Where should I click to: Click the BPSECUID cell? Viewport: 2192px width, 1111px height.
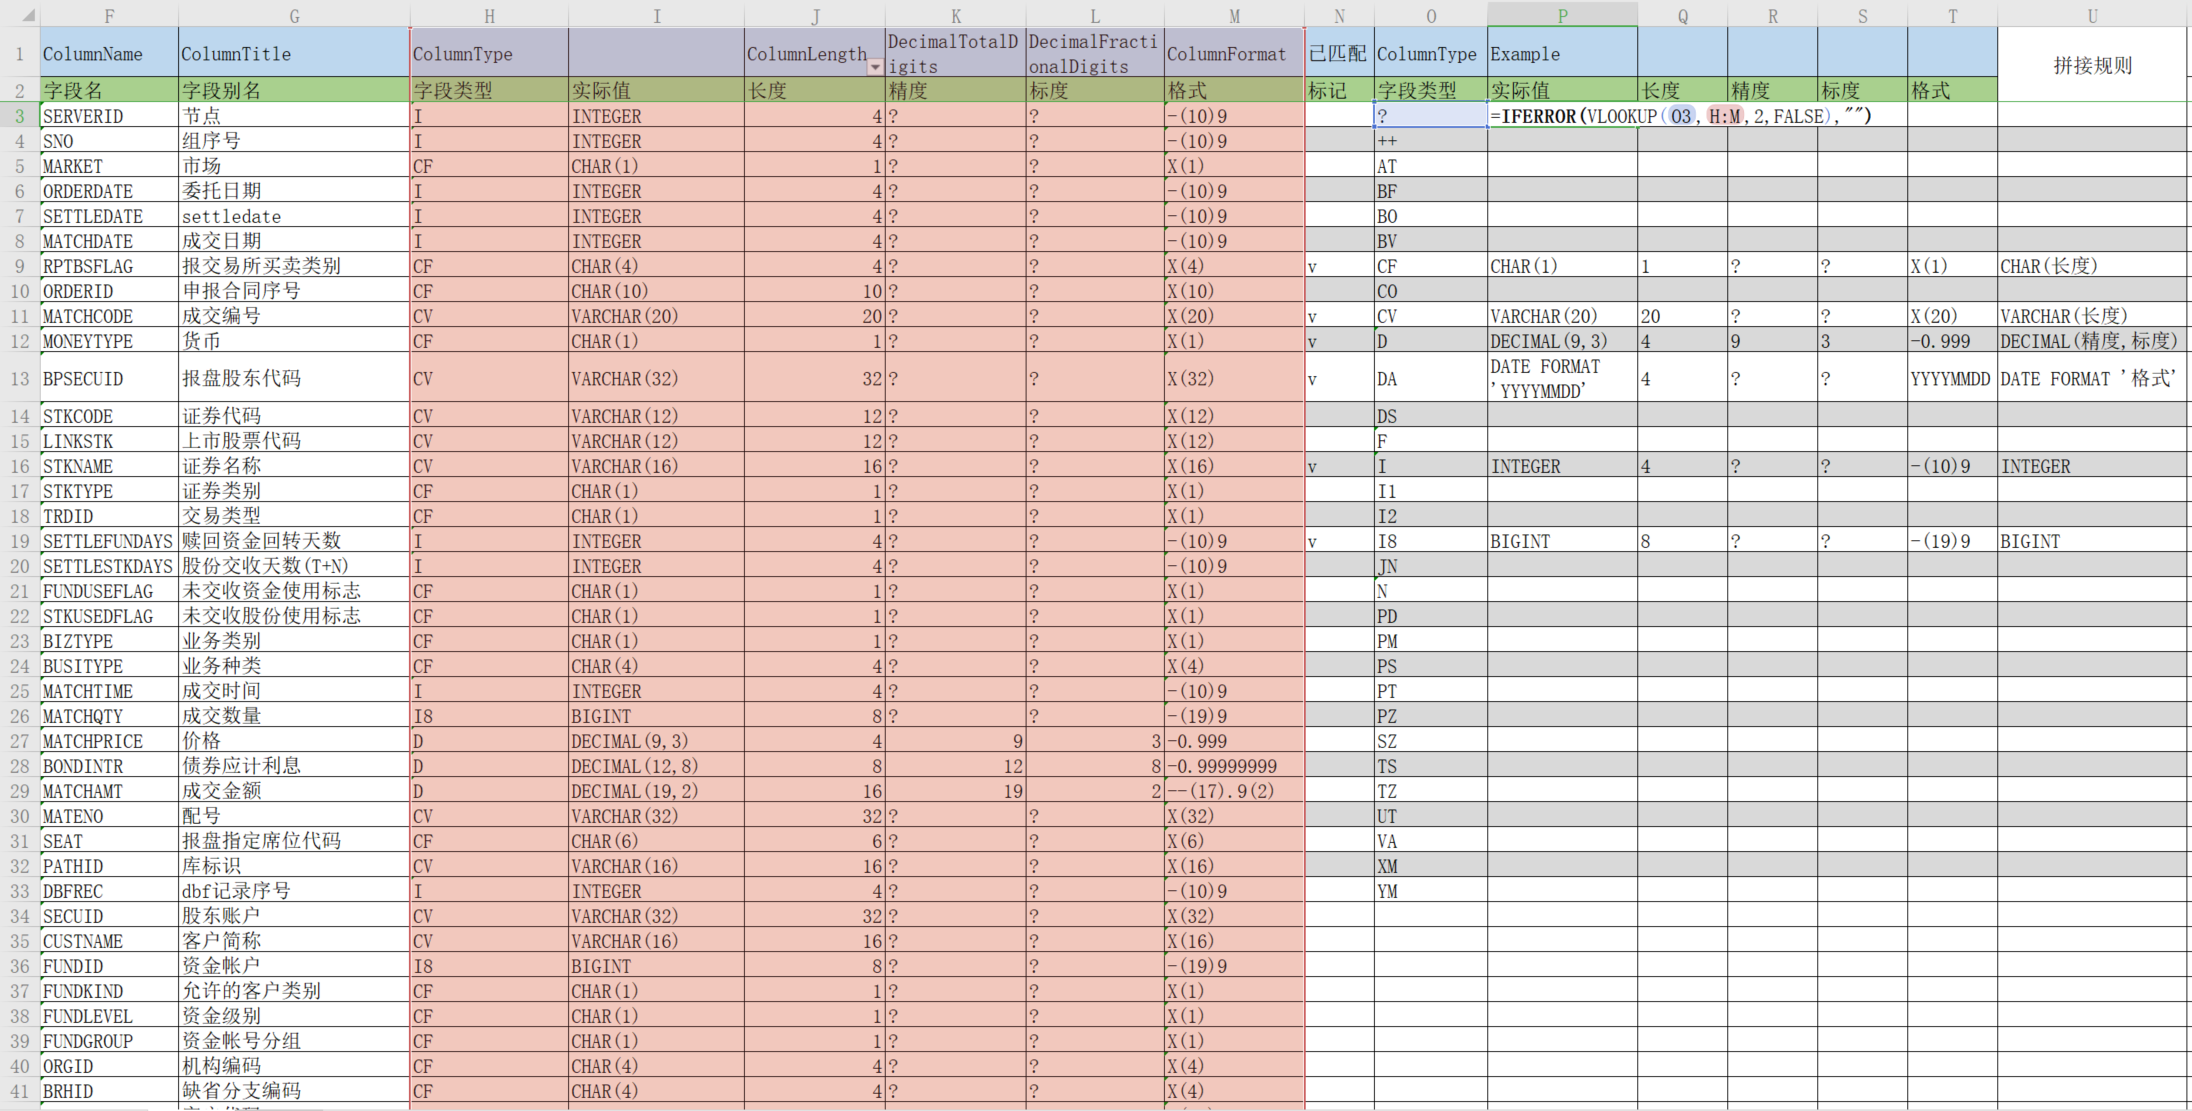coord(109,378)
